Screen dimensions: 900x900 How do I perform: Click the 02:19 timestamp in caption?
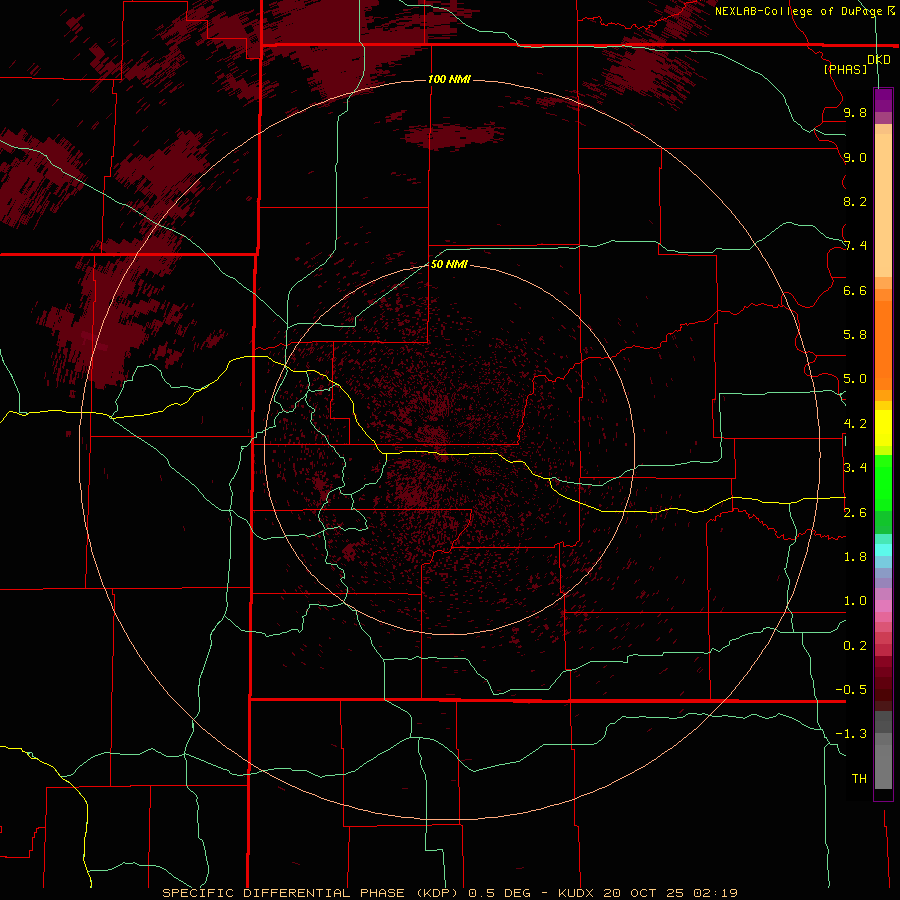(x=715, y=893)
